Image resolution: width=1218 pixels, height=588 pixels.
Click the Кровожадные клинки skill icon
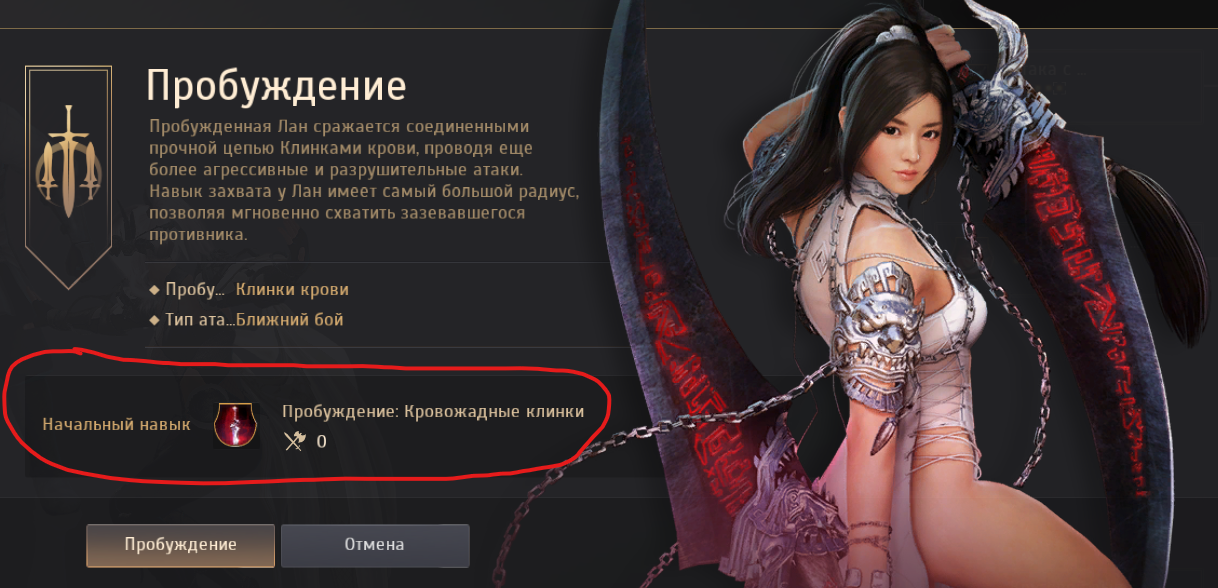[237, 425]
